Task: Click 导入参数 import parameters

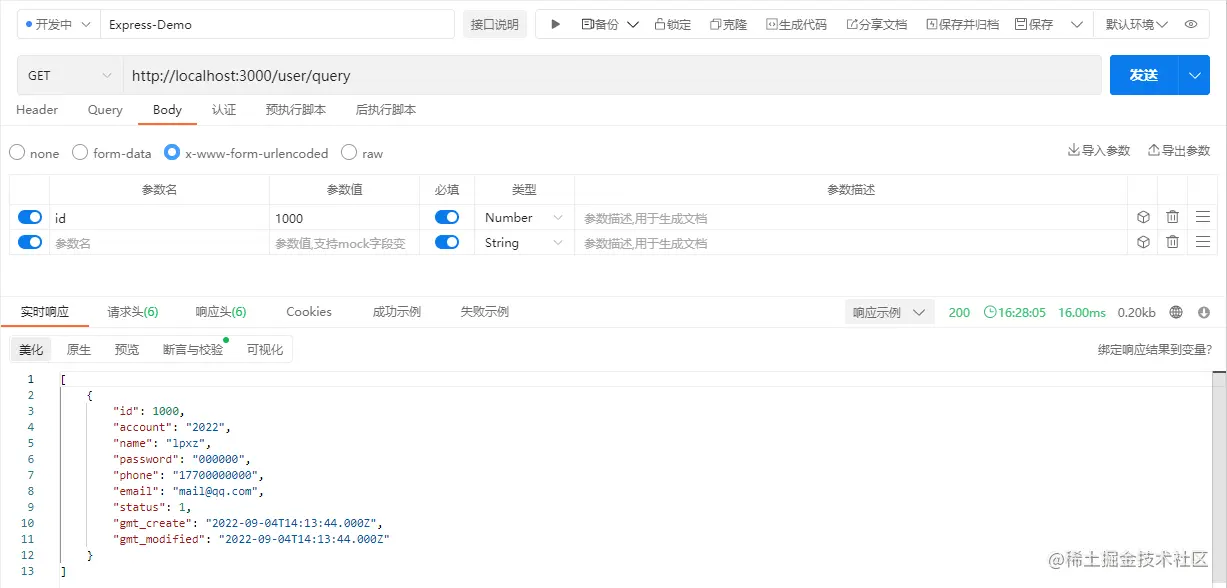Action: (1099, 150)
